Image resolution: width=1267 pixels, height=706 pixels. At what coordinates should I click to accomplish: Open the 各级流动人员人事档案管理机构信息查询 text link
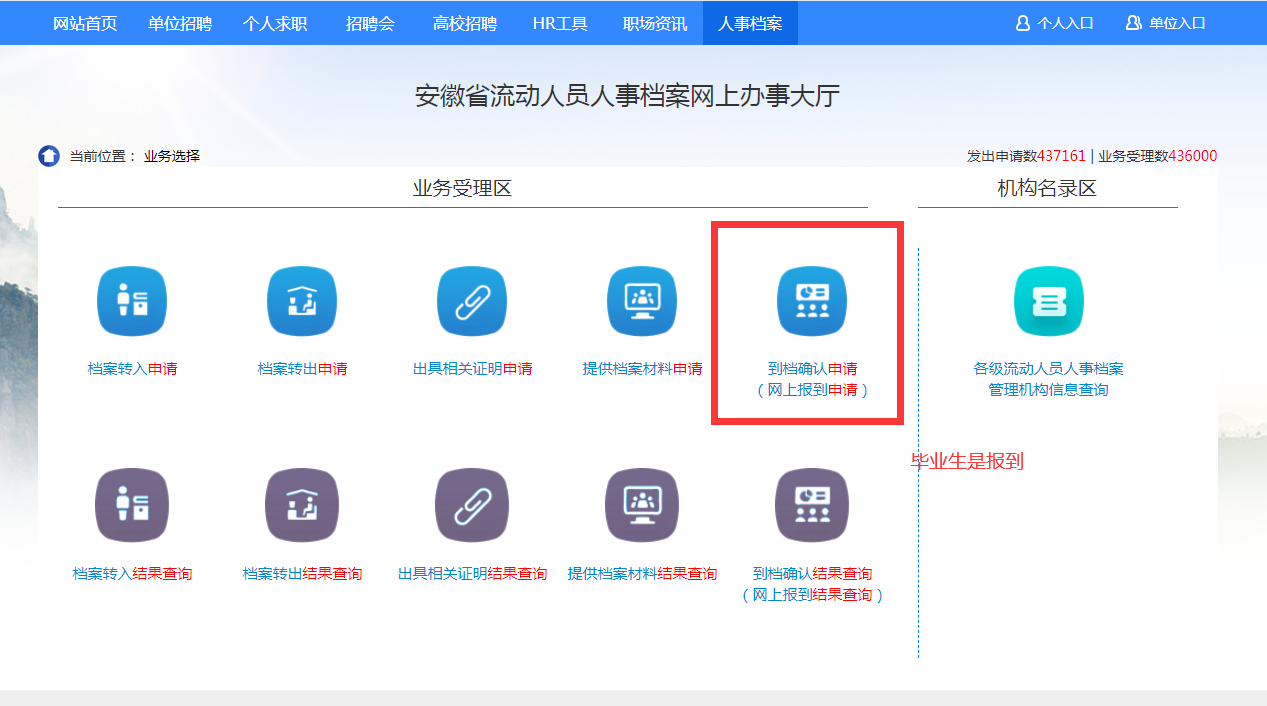[1048, 379]
